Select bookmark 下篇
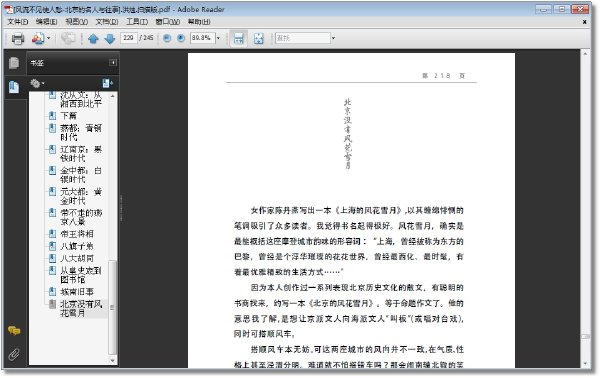 coord(68,116)
